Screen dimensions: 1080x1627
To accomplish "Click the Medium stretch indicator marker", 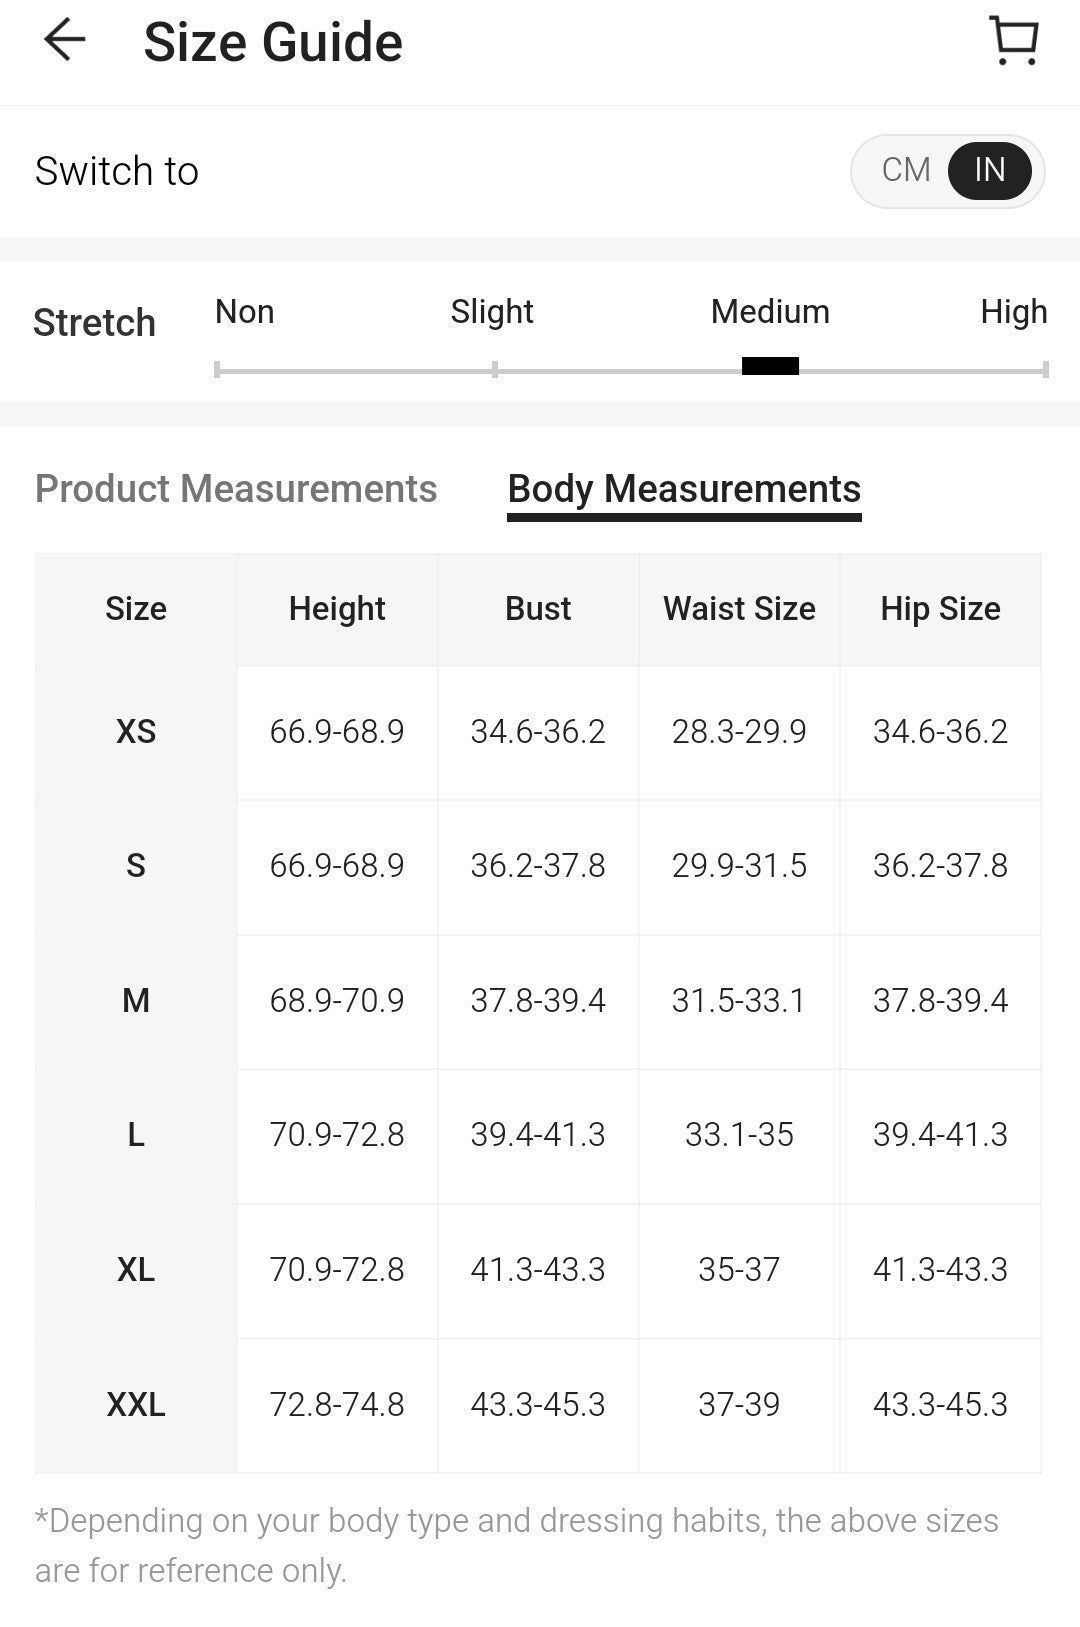I will tap(770, 366).
